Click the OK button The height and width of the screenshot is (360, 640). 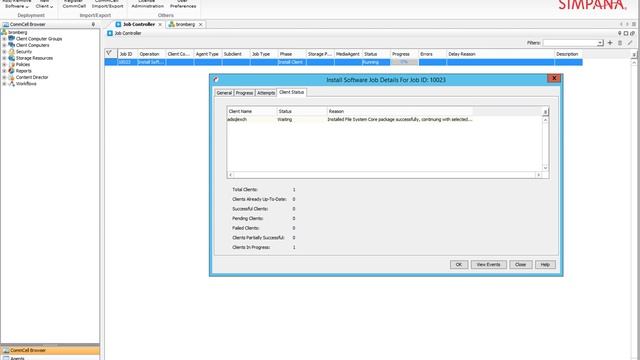459,264
